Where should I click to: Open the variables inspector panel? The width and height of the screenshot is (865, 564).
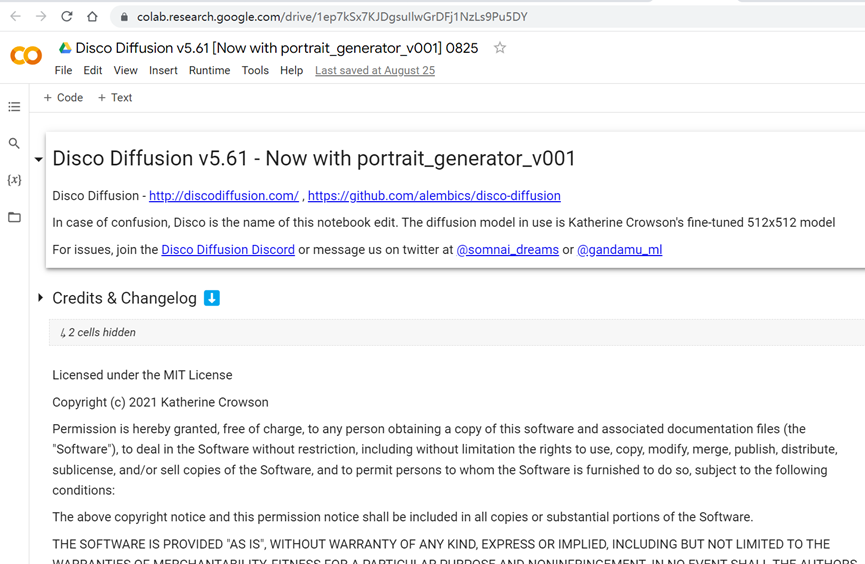click(x=14, y=180)
